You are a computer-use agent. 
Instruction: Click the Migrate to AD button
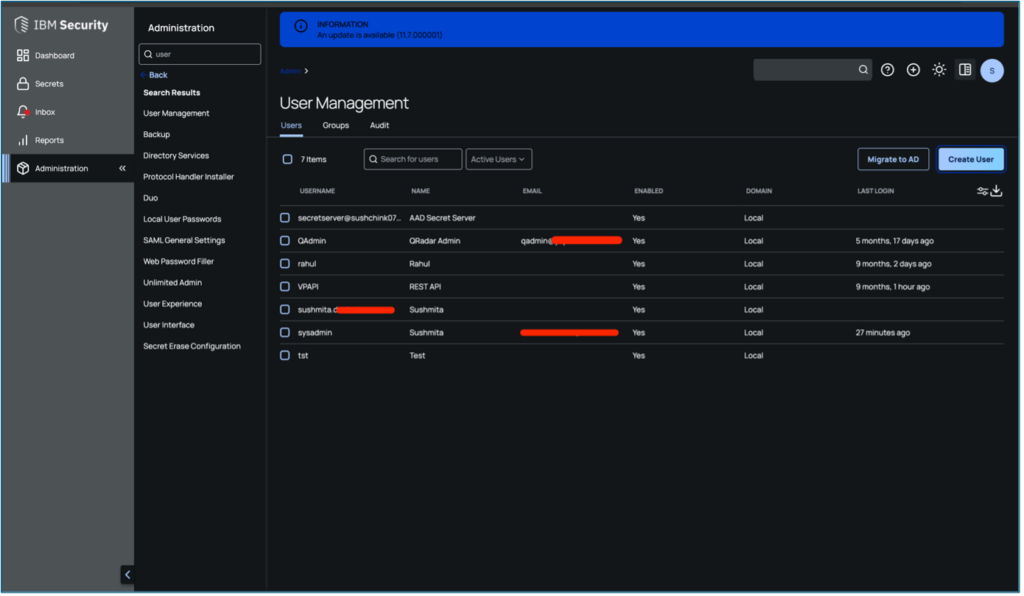click(893, 159)
